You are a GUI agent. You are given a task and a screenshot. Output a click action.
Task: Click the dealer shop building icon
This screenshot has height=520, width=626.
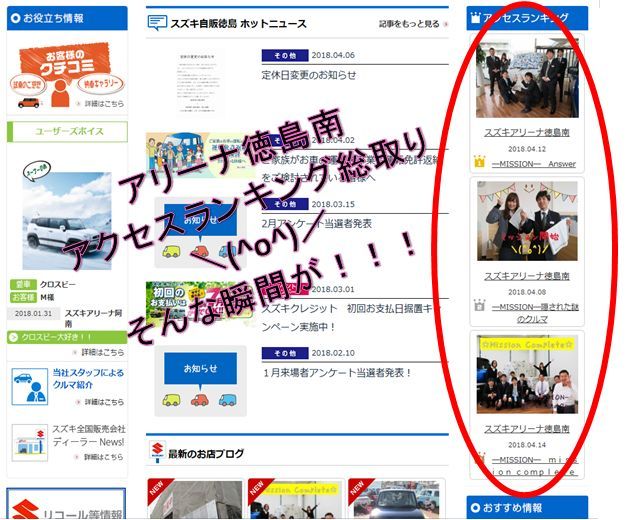click(x=30, y=443)
